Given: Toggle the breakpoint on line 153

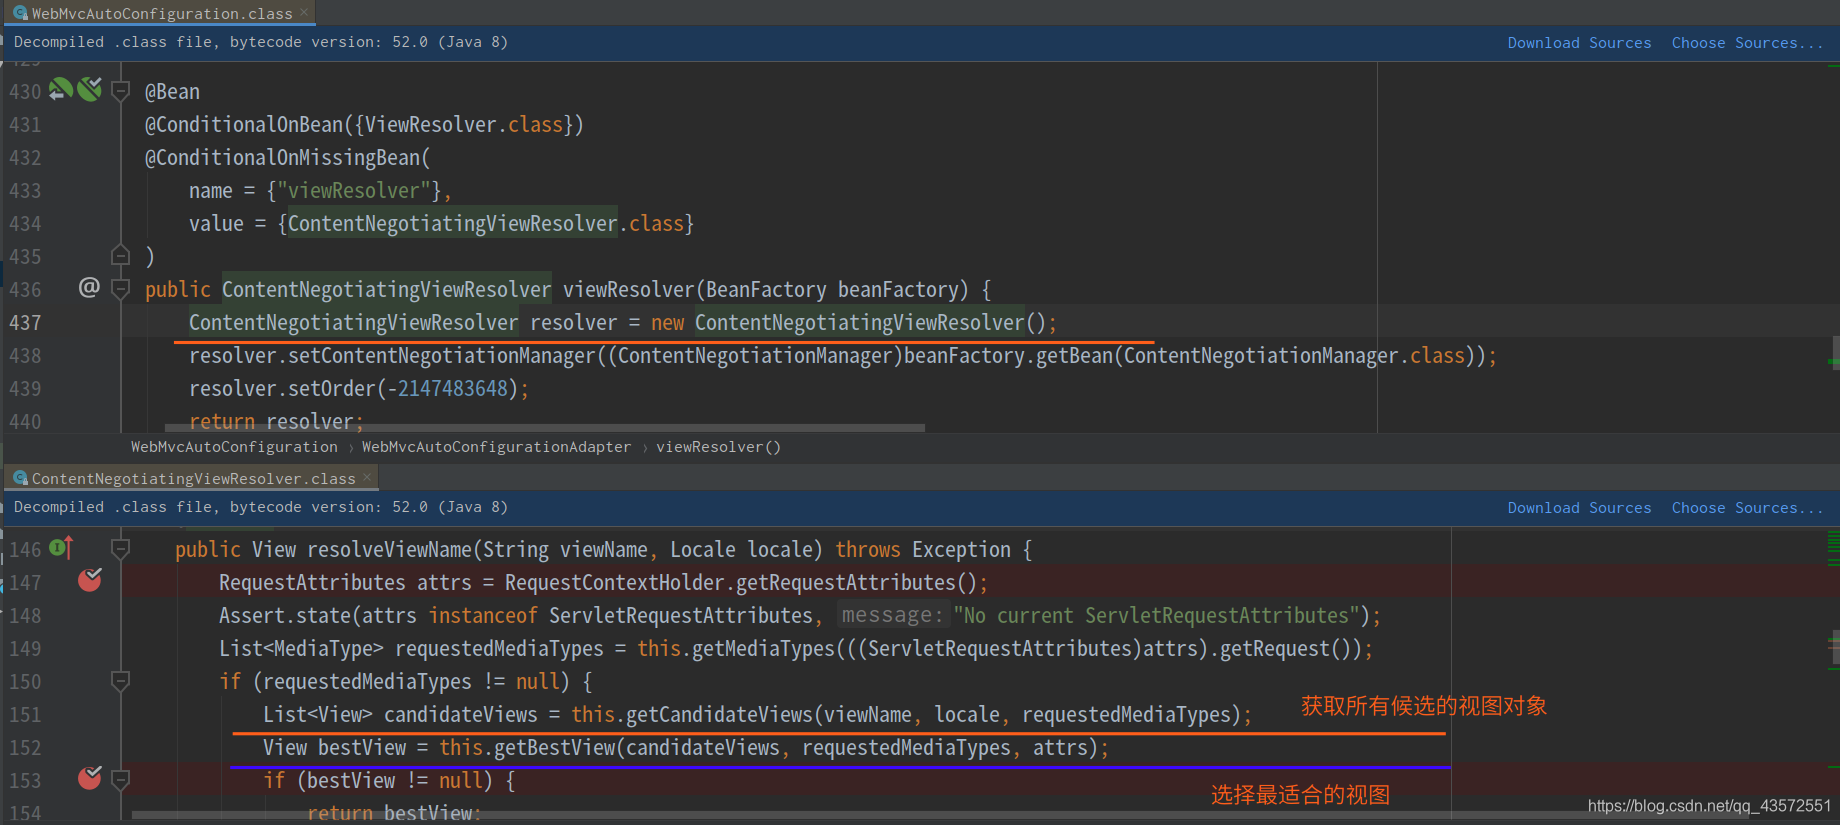Looking at the screenshot, I should click(x=90, y=778).
